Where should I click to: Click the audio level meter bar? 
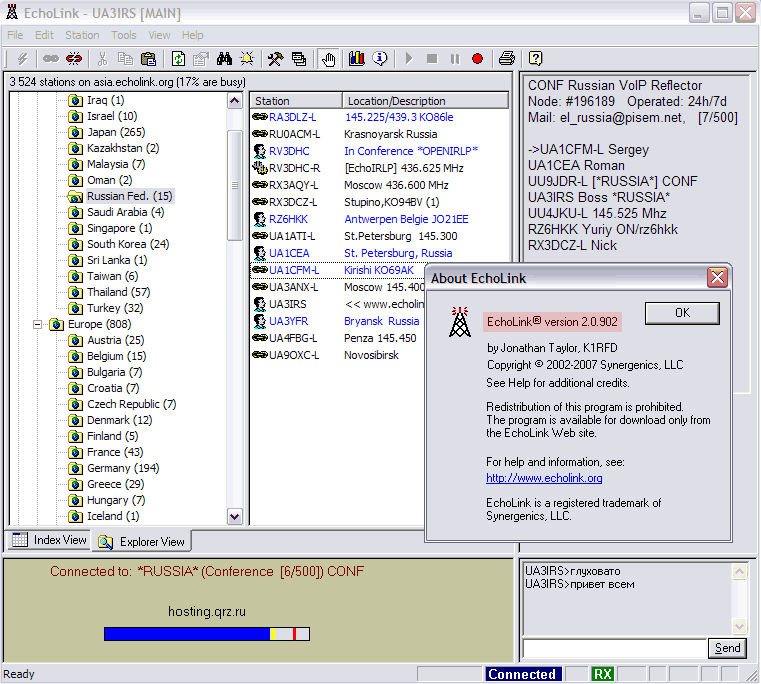tap(207, 634)
